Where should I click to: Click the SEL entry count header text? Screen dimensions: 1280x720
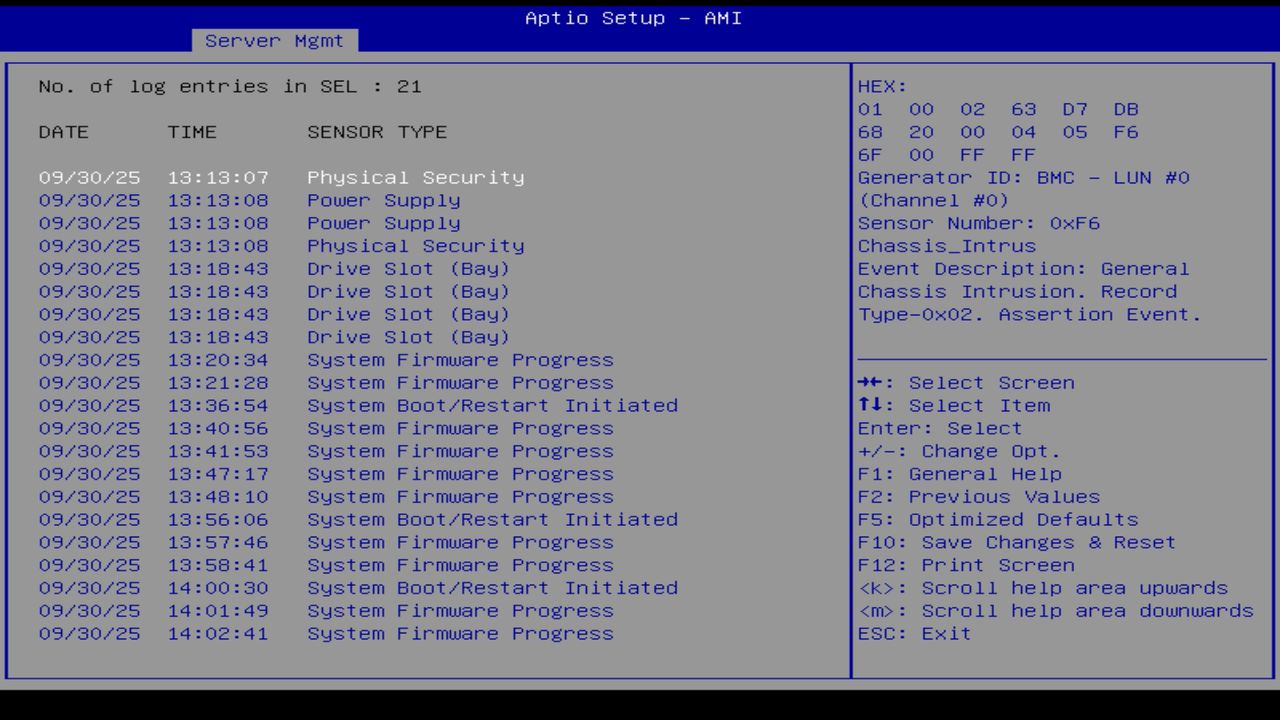(230, 86)
